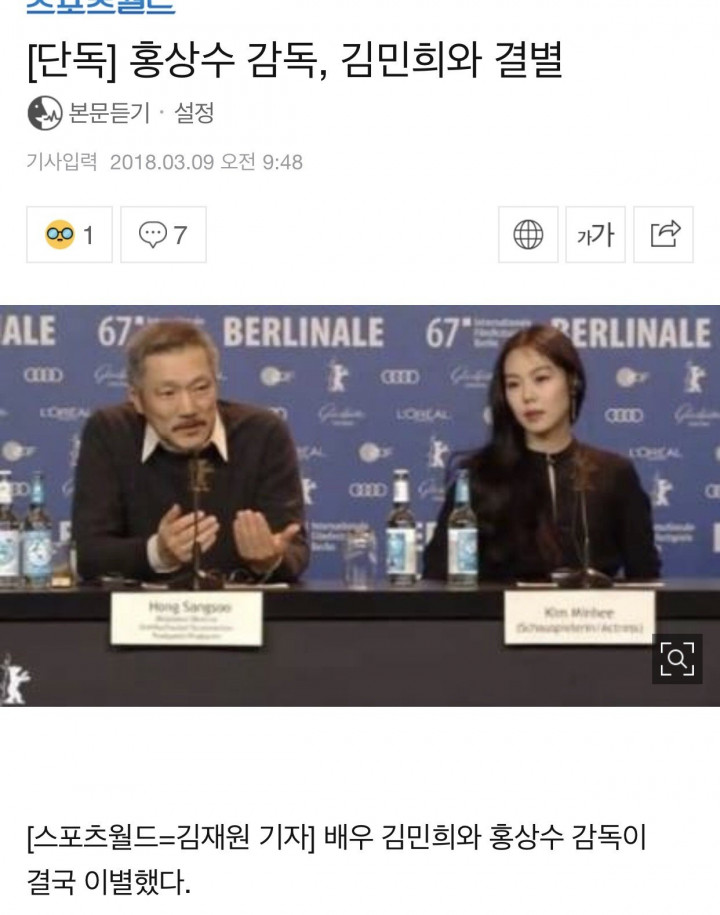Click the share arrow icon

[664, 235]
